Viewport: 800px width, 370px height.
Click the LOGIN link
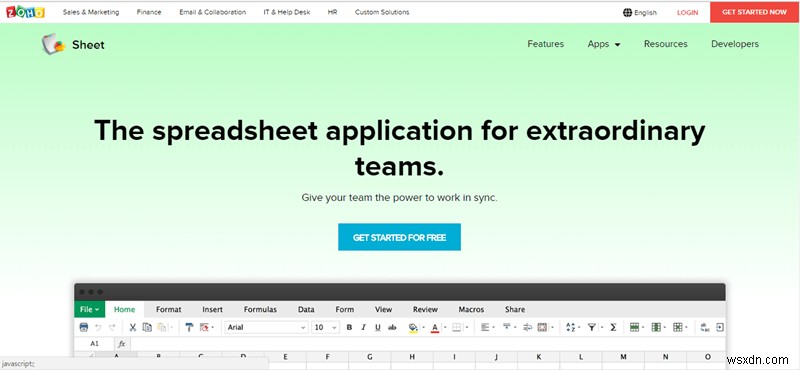(x=687, y=12)
